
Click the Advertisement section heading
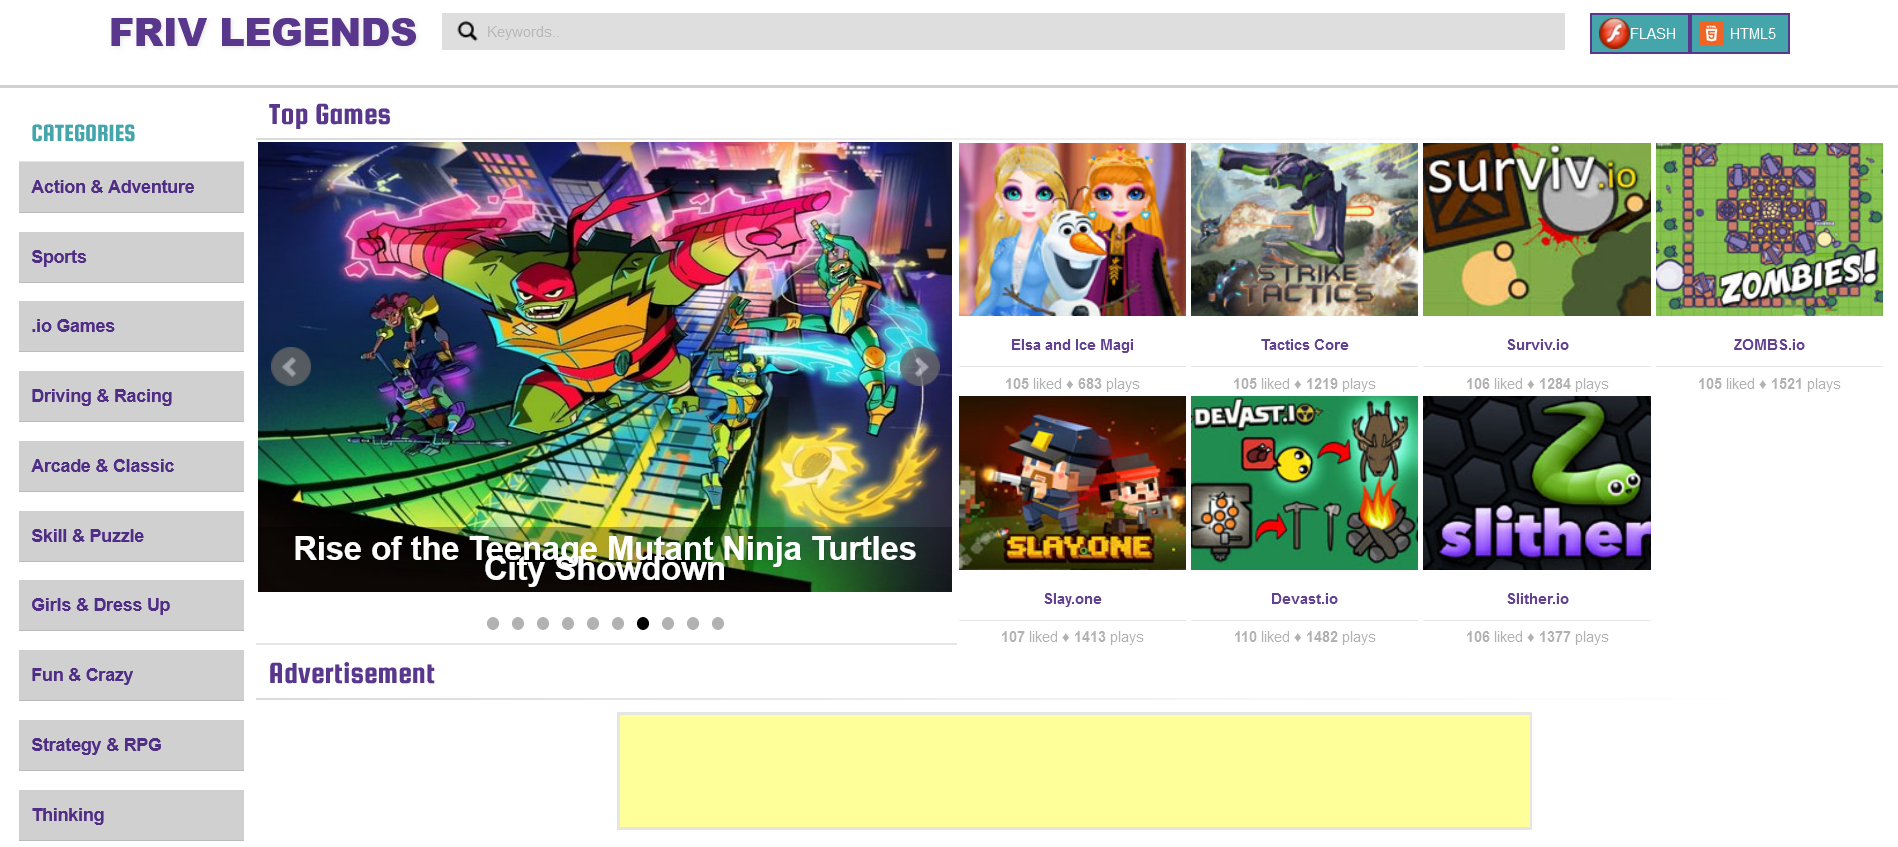(x=352, y=674)
